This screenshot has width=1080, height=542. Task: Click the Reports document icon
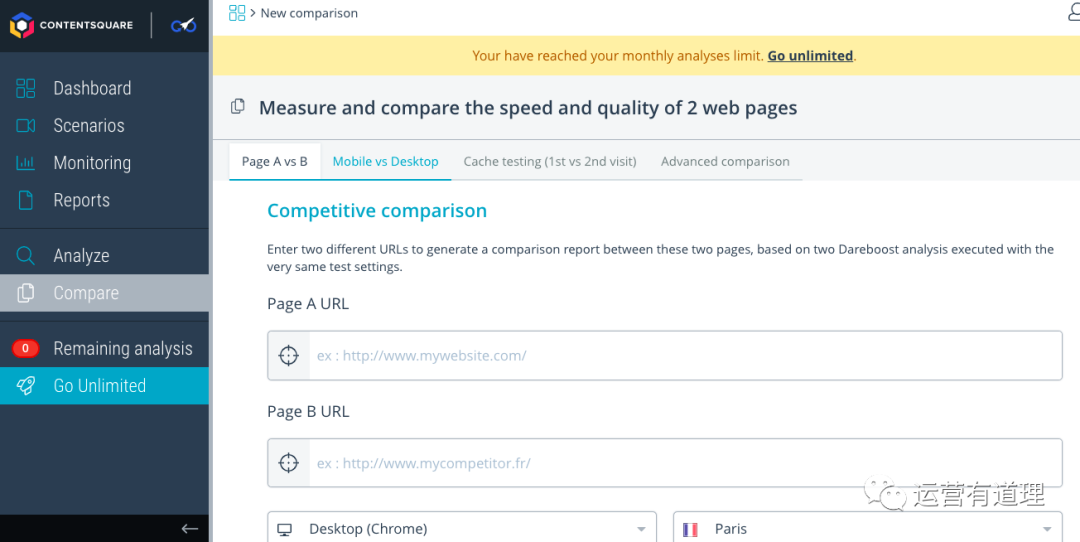(x=26, y=200)
